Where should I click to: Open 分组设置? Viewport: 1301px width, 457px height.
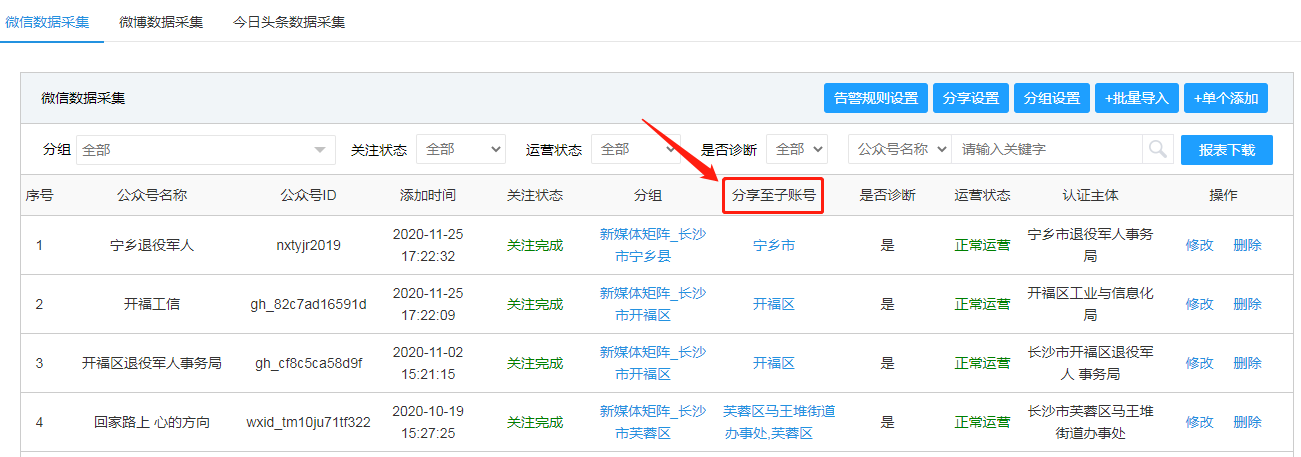pos(1051,98)
